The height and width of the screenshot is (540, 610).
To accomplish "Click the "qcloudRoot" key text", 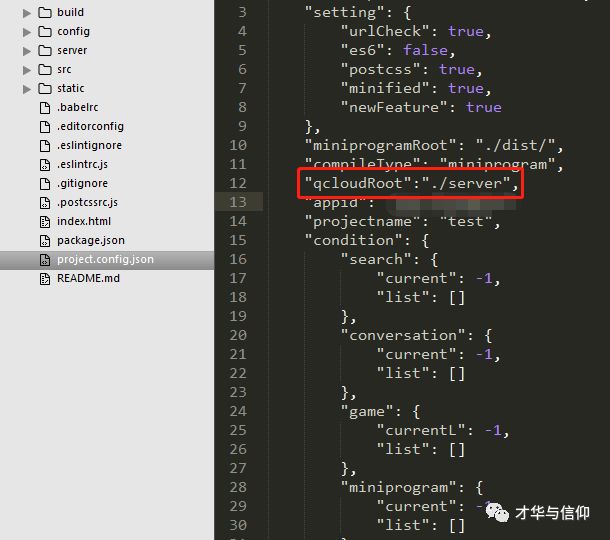I will tap(358, 183).
